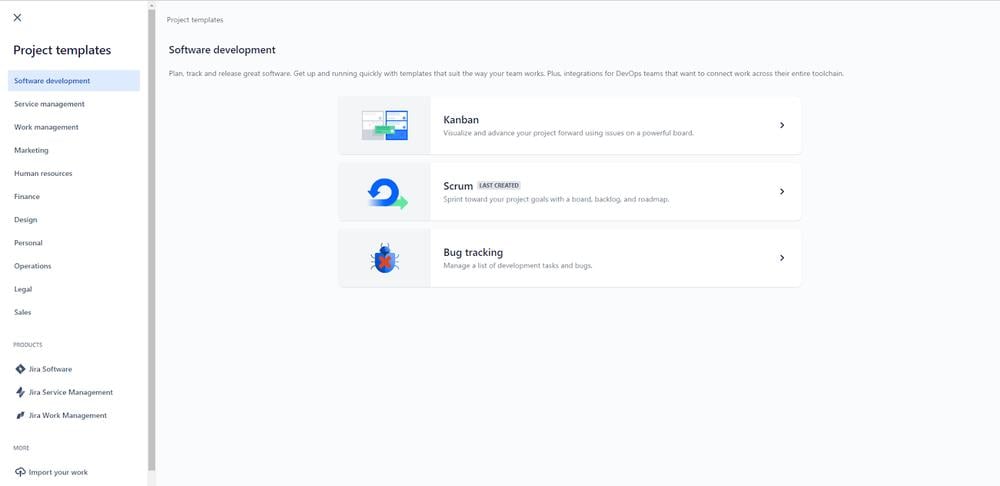Viewport: 1000px width, 486px height.
Task: Open the Work management category
Action: point(46,127)
